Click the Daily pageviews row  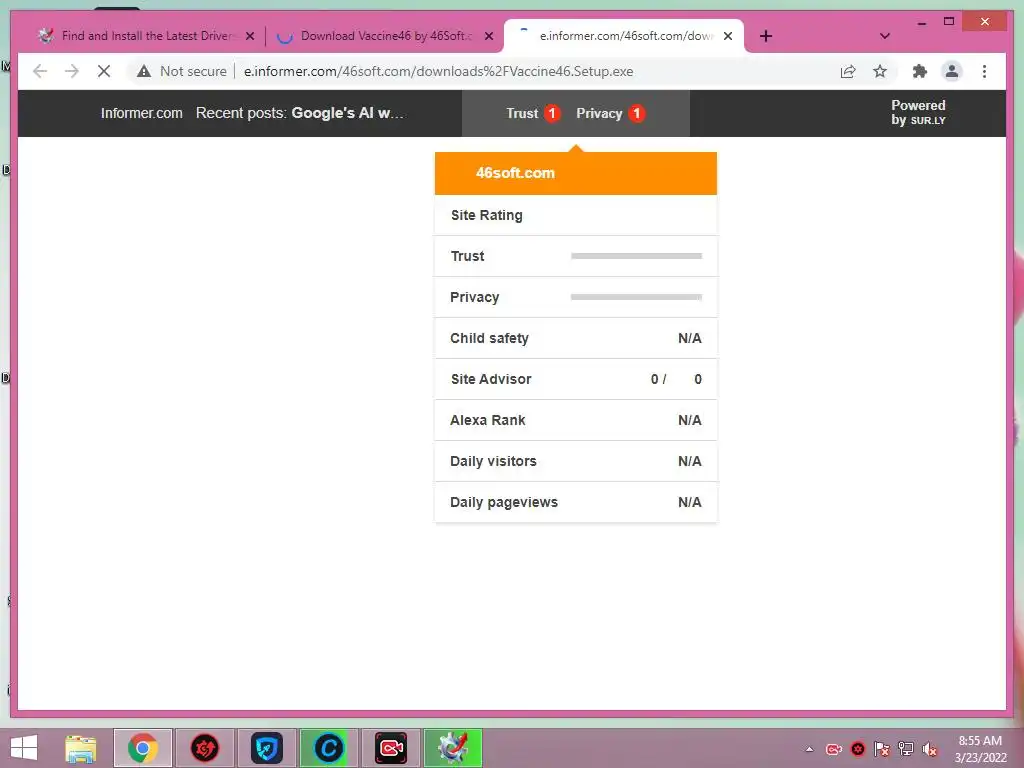click(576, 502)
